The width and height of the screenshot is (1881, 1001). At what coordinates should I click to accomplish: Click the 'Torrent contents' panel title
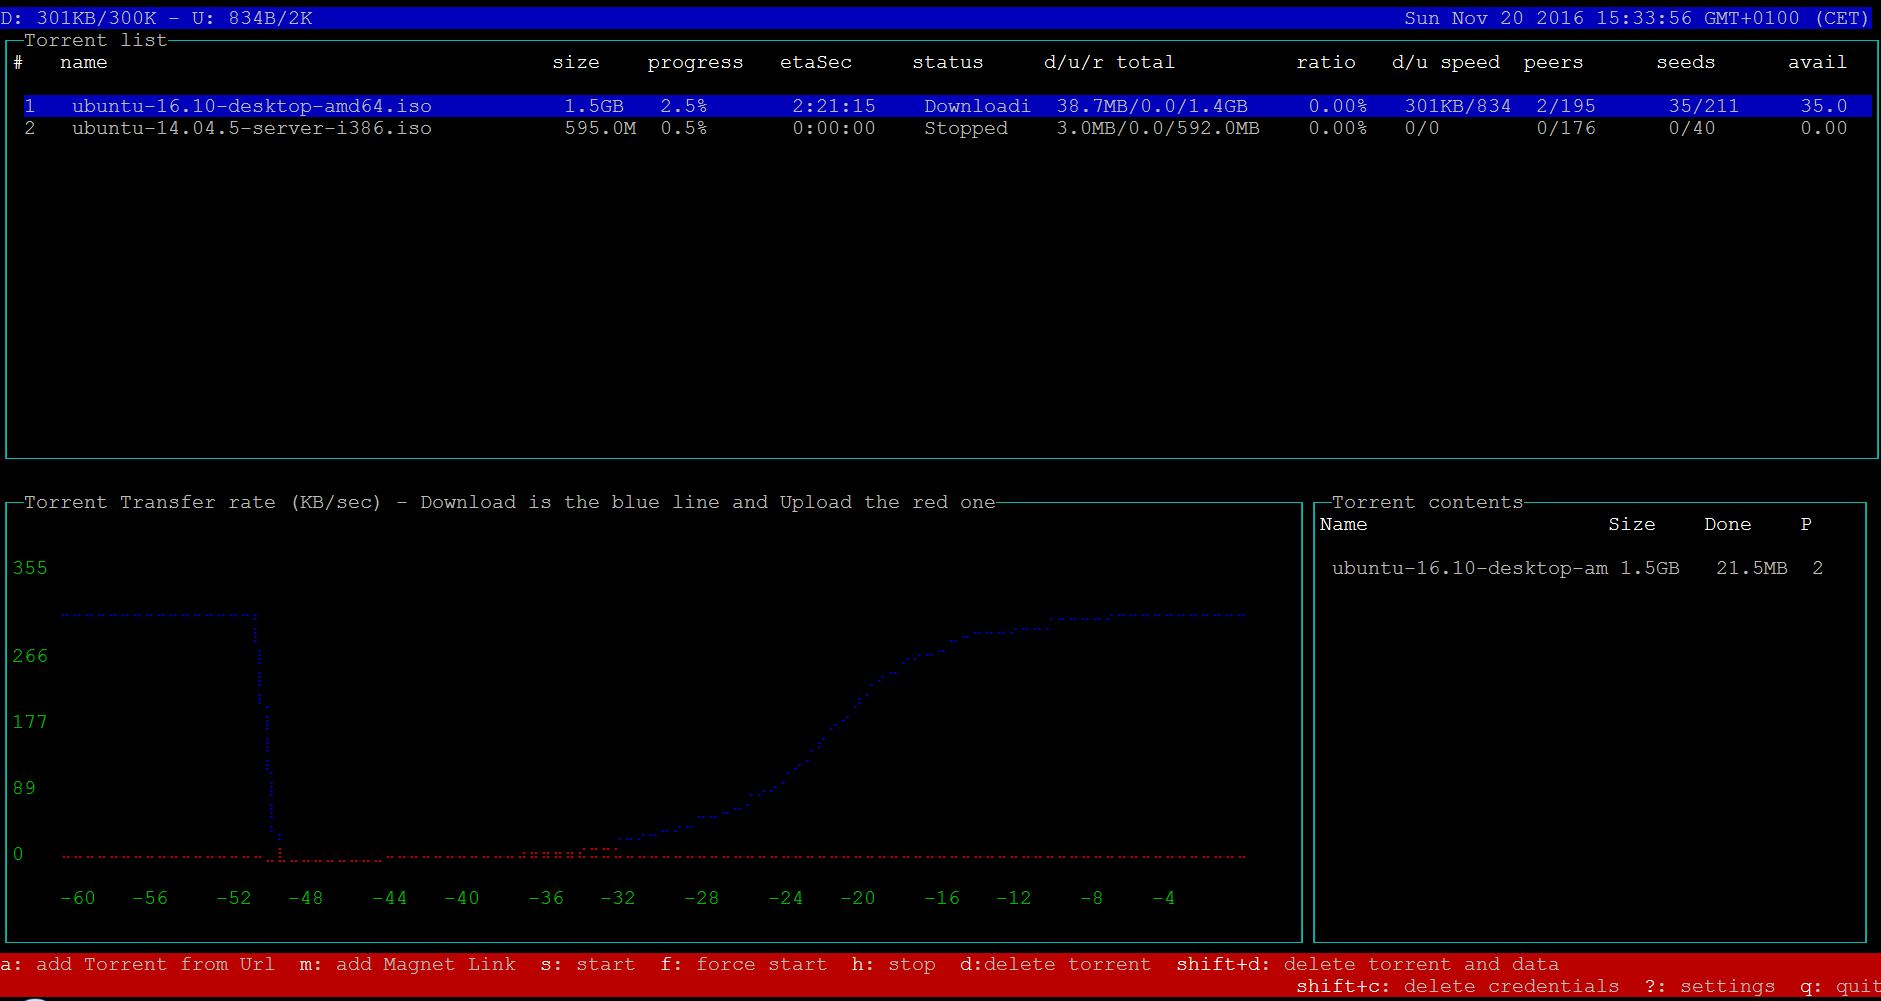pyautogui.click(x=1428, y=502)
